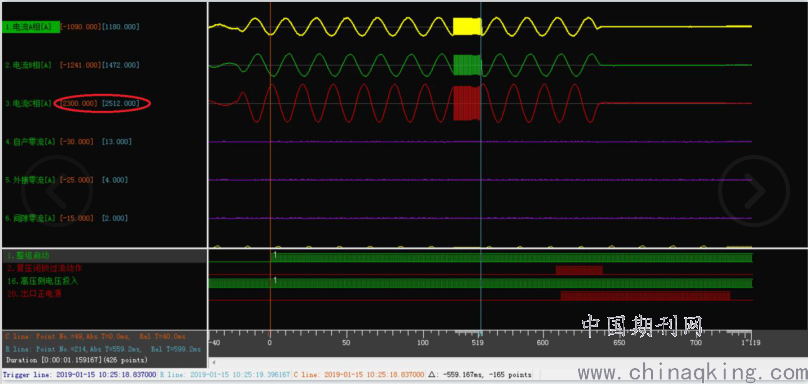Click the circled 2512.000 max value of C相
808x384 pixels.
pyautogui.click(x=121, y=104)
